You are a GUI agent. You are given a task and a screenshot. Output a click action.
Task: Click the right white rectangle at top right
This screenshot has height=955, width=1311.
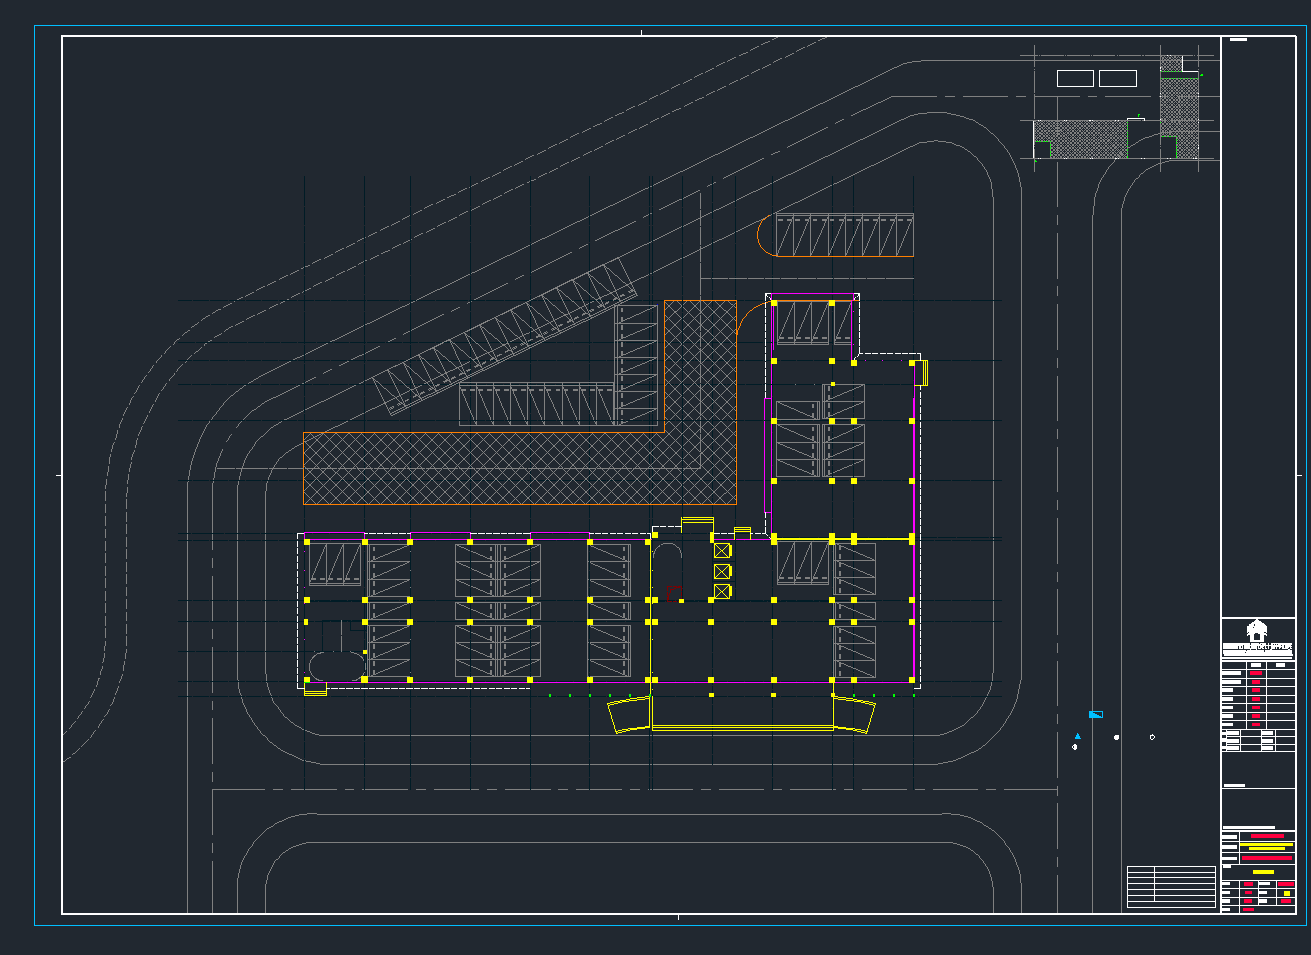click(x=1118, y=78)
